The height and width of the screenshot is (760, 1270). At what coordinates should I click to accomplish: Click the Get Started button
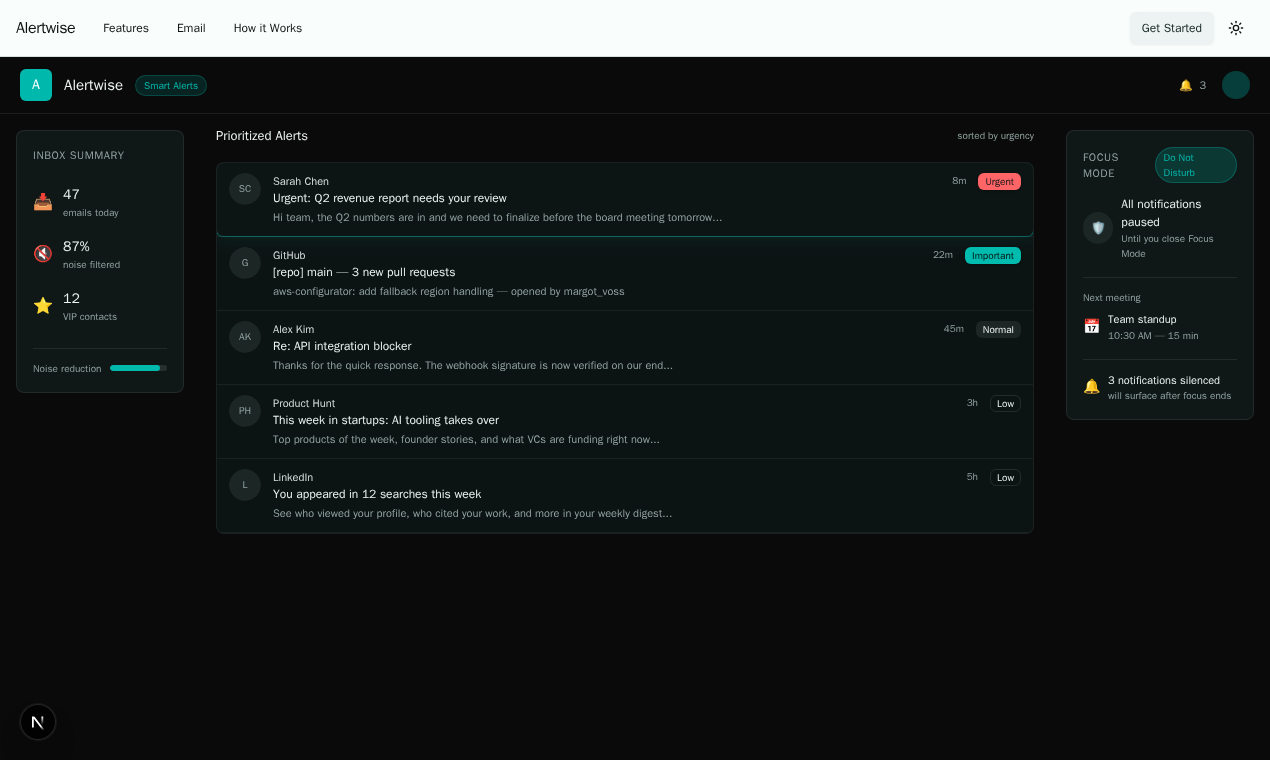pos(1172,28)
